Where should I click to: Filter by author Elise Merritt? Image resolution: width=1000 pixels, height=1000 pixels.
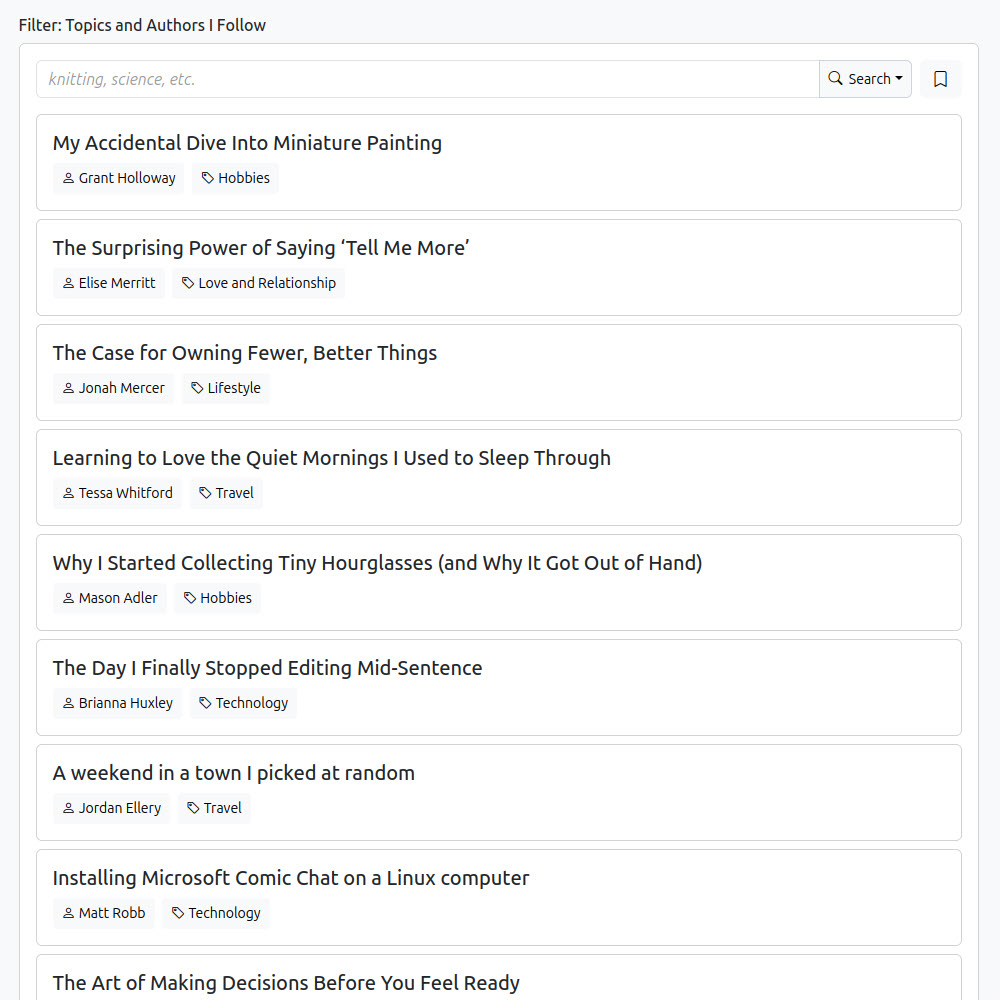pyautogui.click(x=109, y=283)
